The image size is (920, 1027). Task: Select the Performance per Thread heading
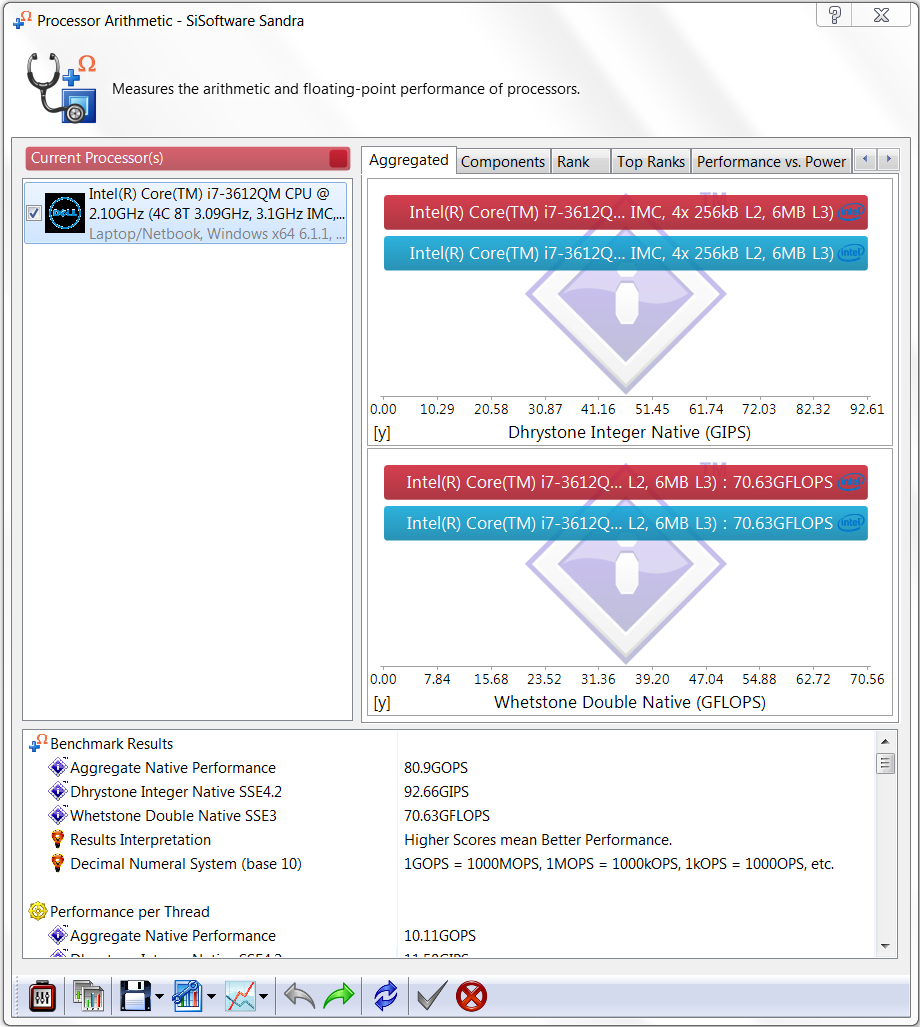[130, 912]
